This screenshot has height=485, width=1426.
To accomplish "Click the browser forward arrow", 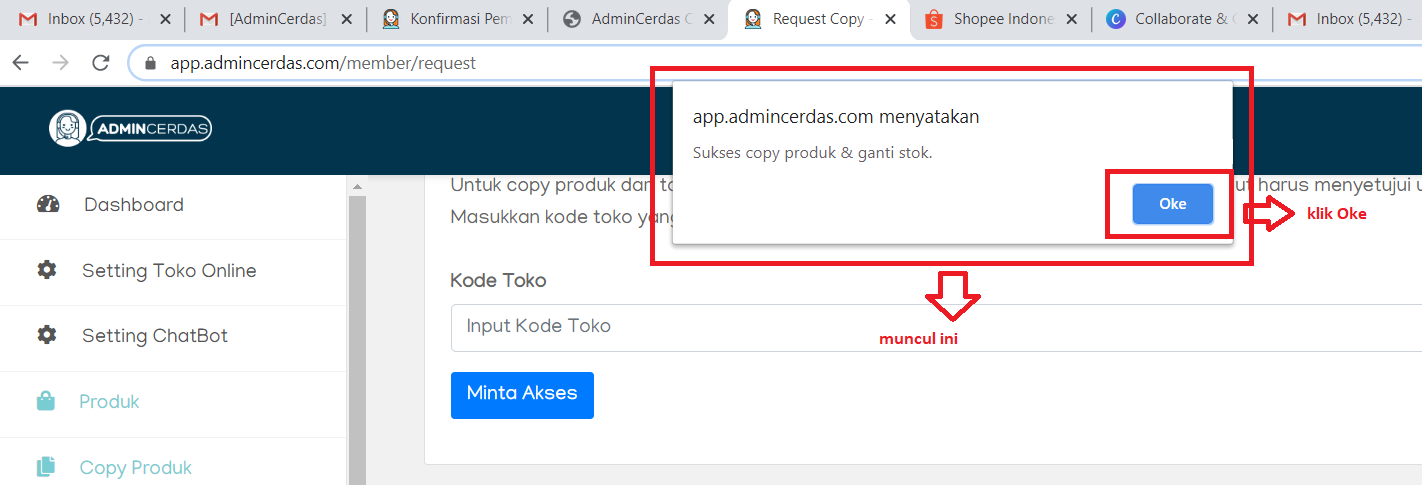I will pyautogui.click(x=60, y=63).
